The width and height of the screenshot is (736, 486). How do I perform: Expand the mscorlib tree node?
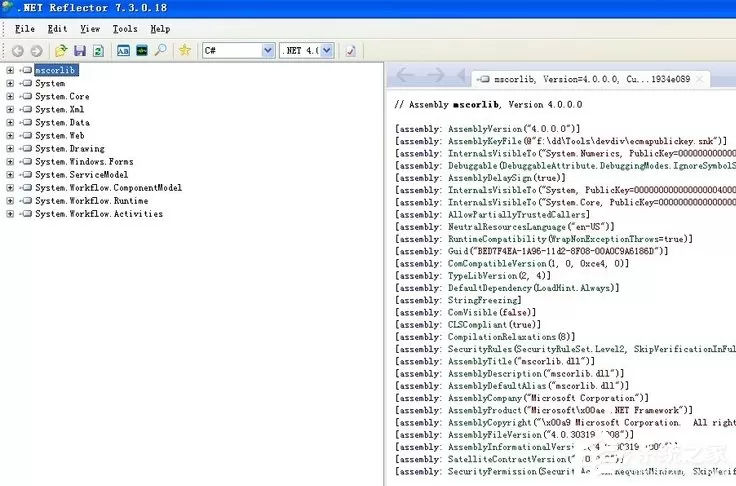[10, 70]
